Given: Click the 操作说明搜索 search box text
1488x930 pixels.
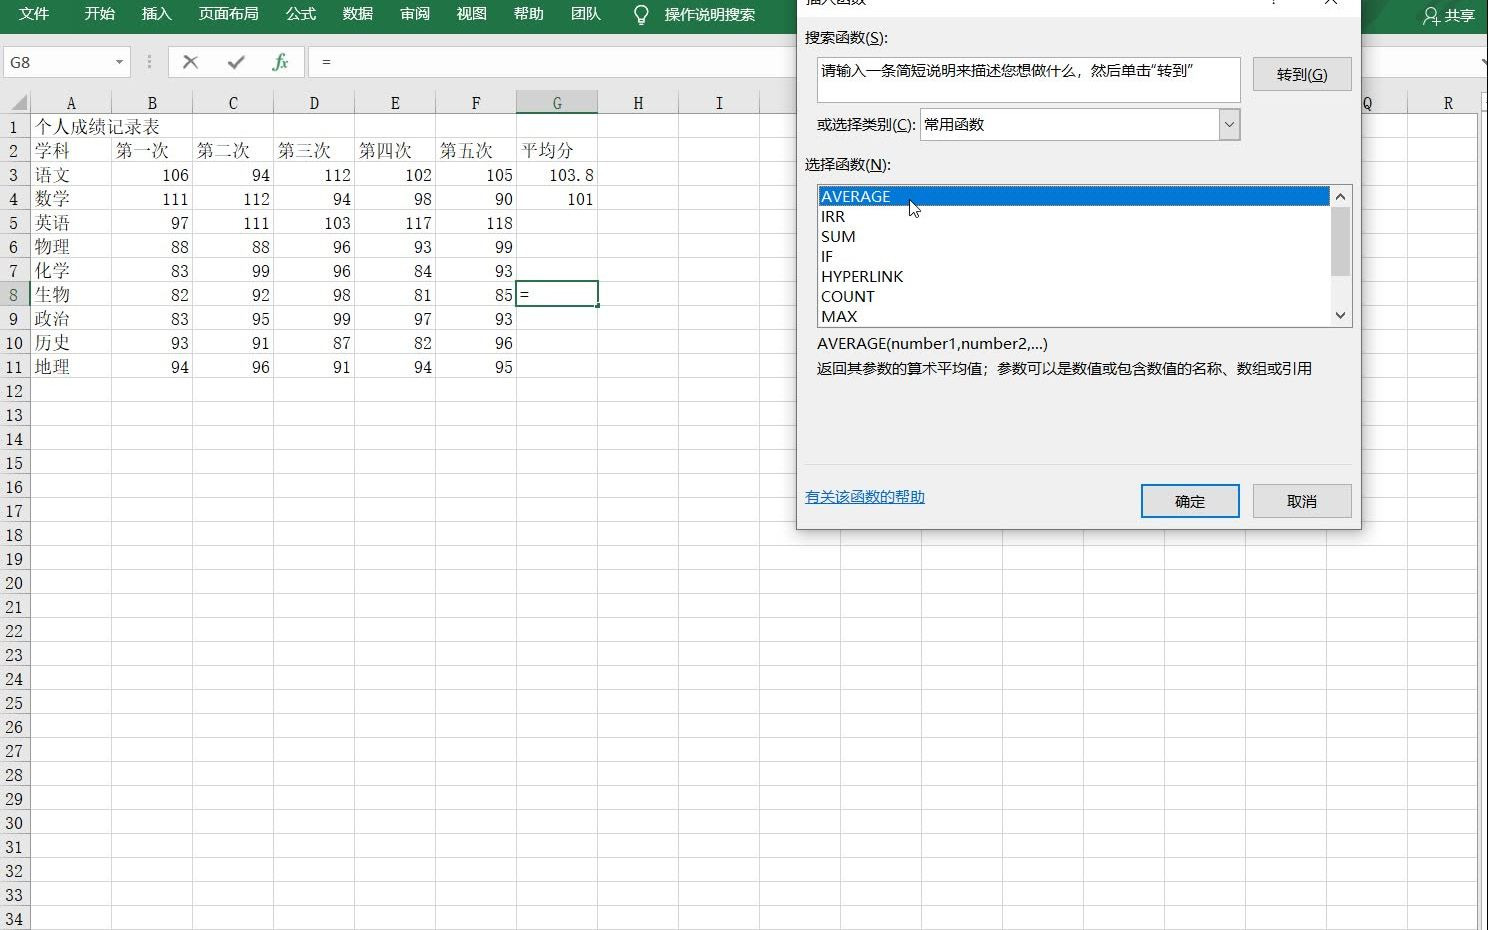Looking at the screenshot, I should (x=710, y=14).
